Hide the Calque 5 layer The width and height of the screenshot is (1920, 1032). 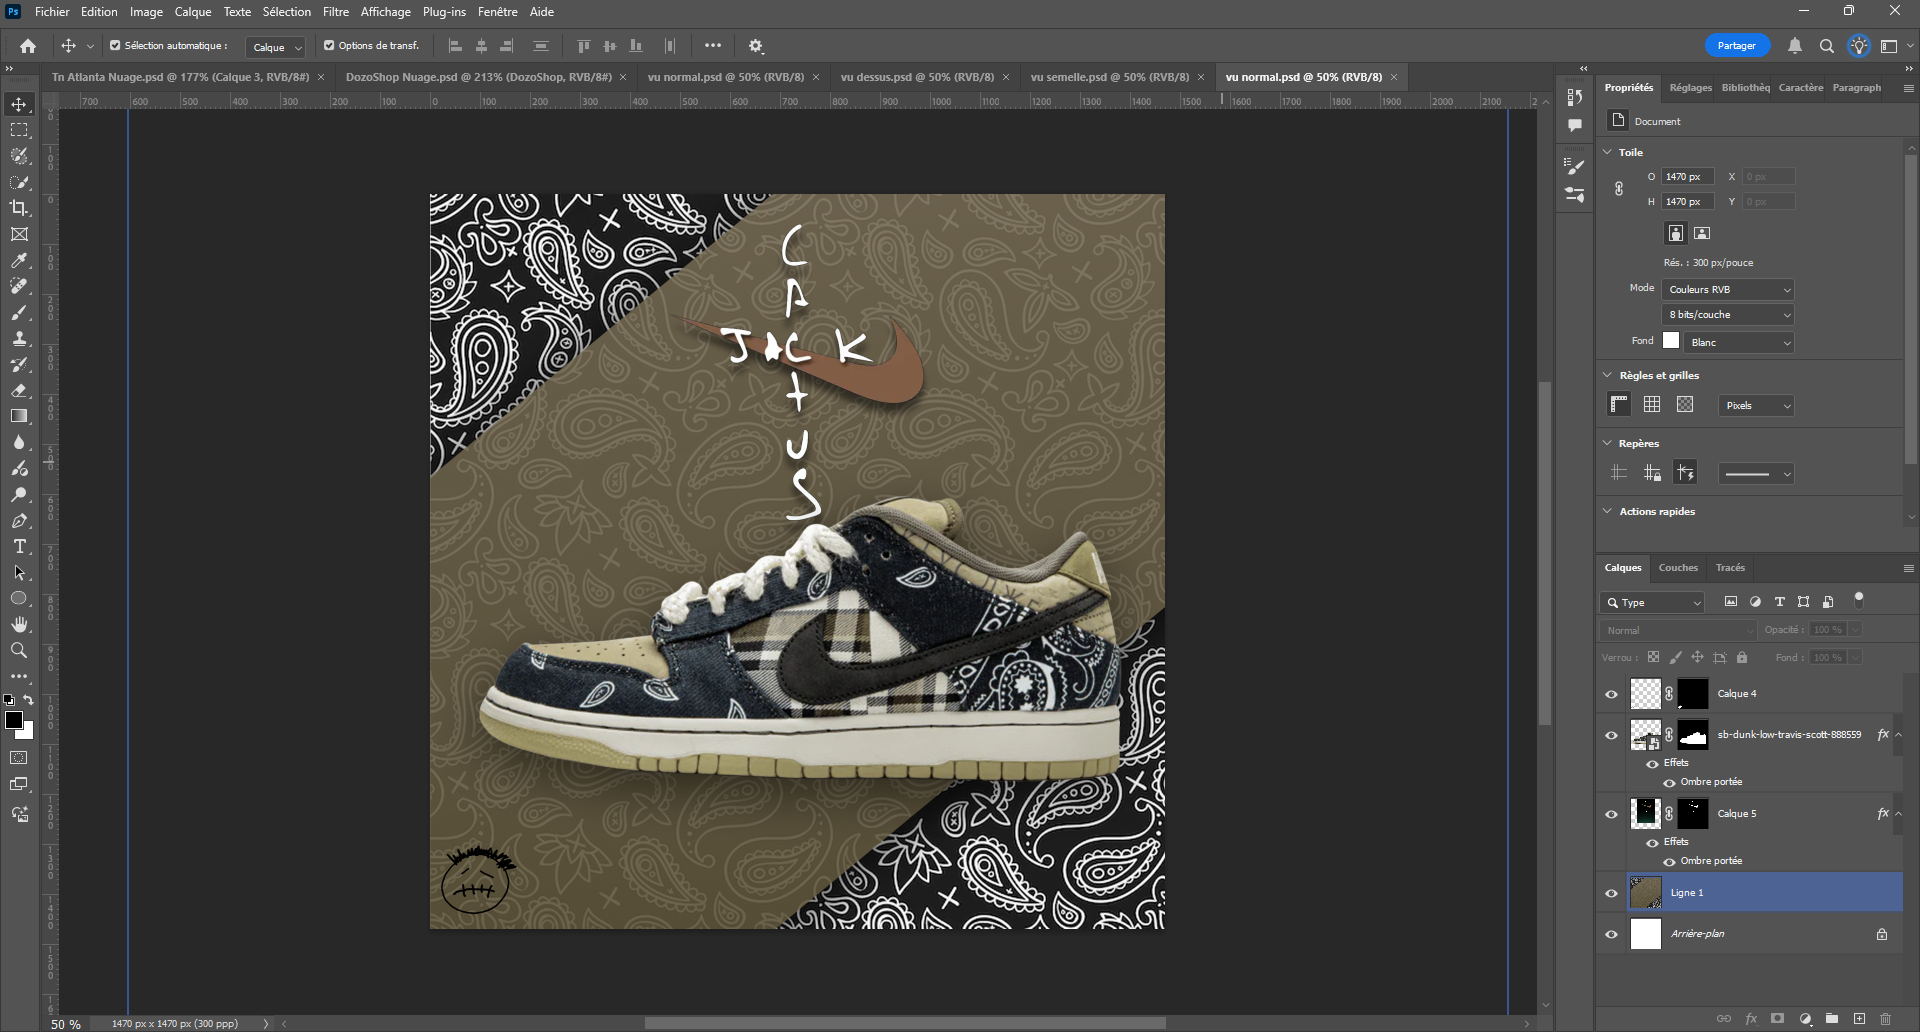coord(1611,814)
